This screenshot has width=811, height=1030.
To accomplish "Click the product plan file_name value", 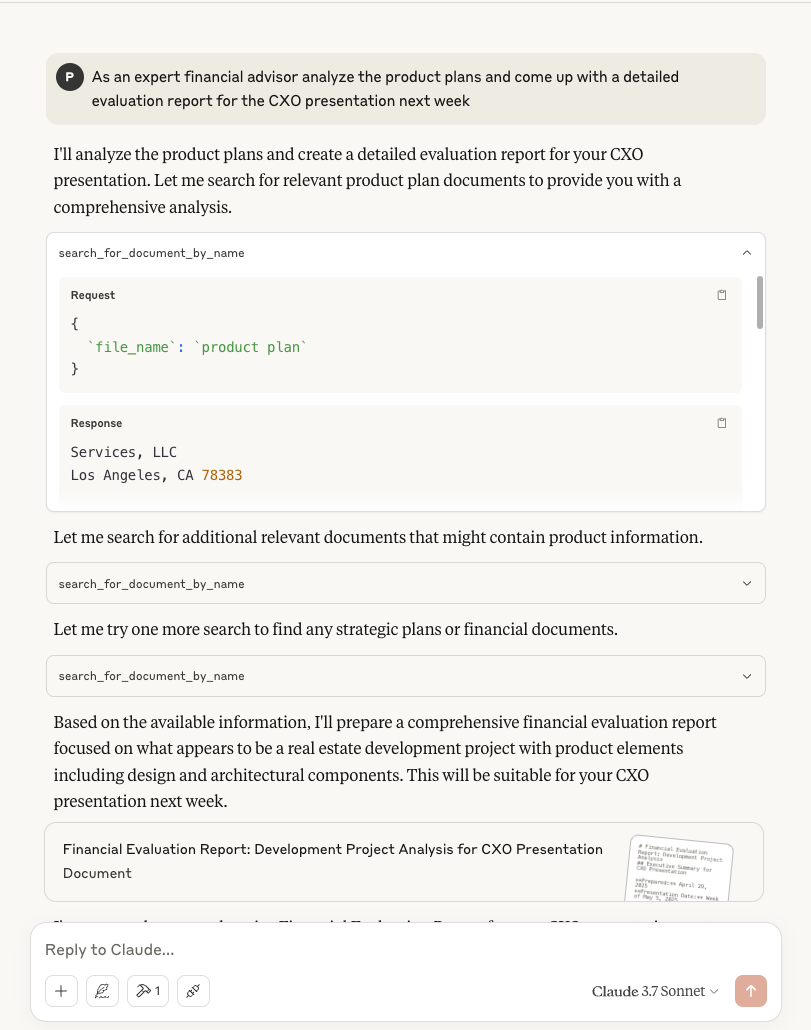I will click(x=251, y=347).
